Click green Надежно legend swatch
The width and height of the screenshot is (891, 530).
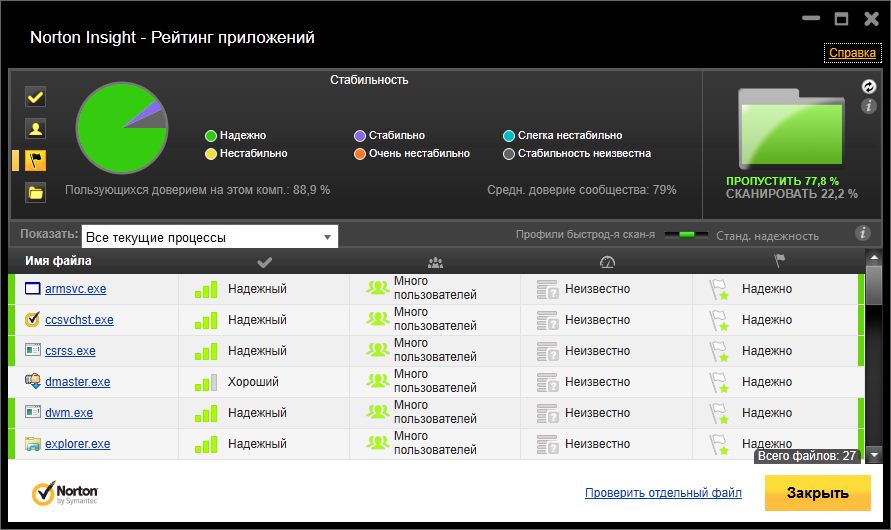pyautogui.click(x=211, y=136)
